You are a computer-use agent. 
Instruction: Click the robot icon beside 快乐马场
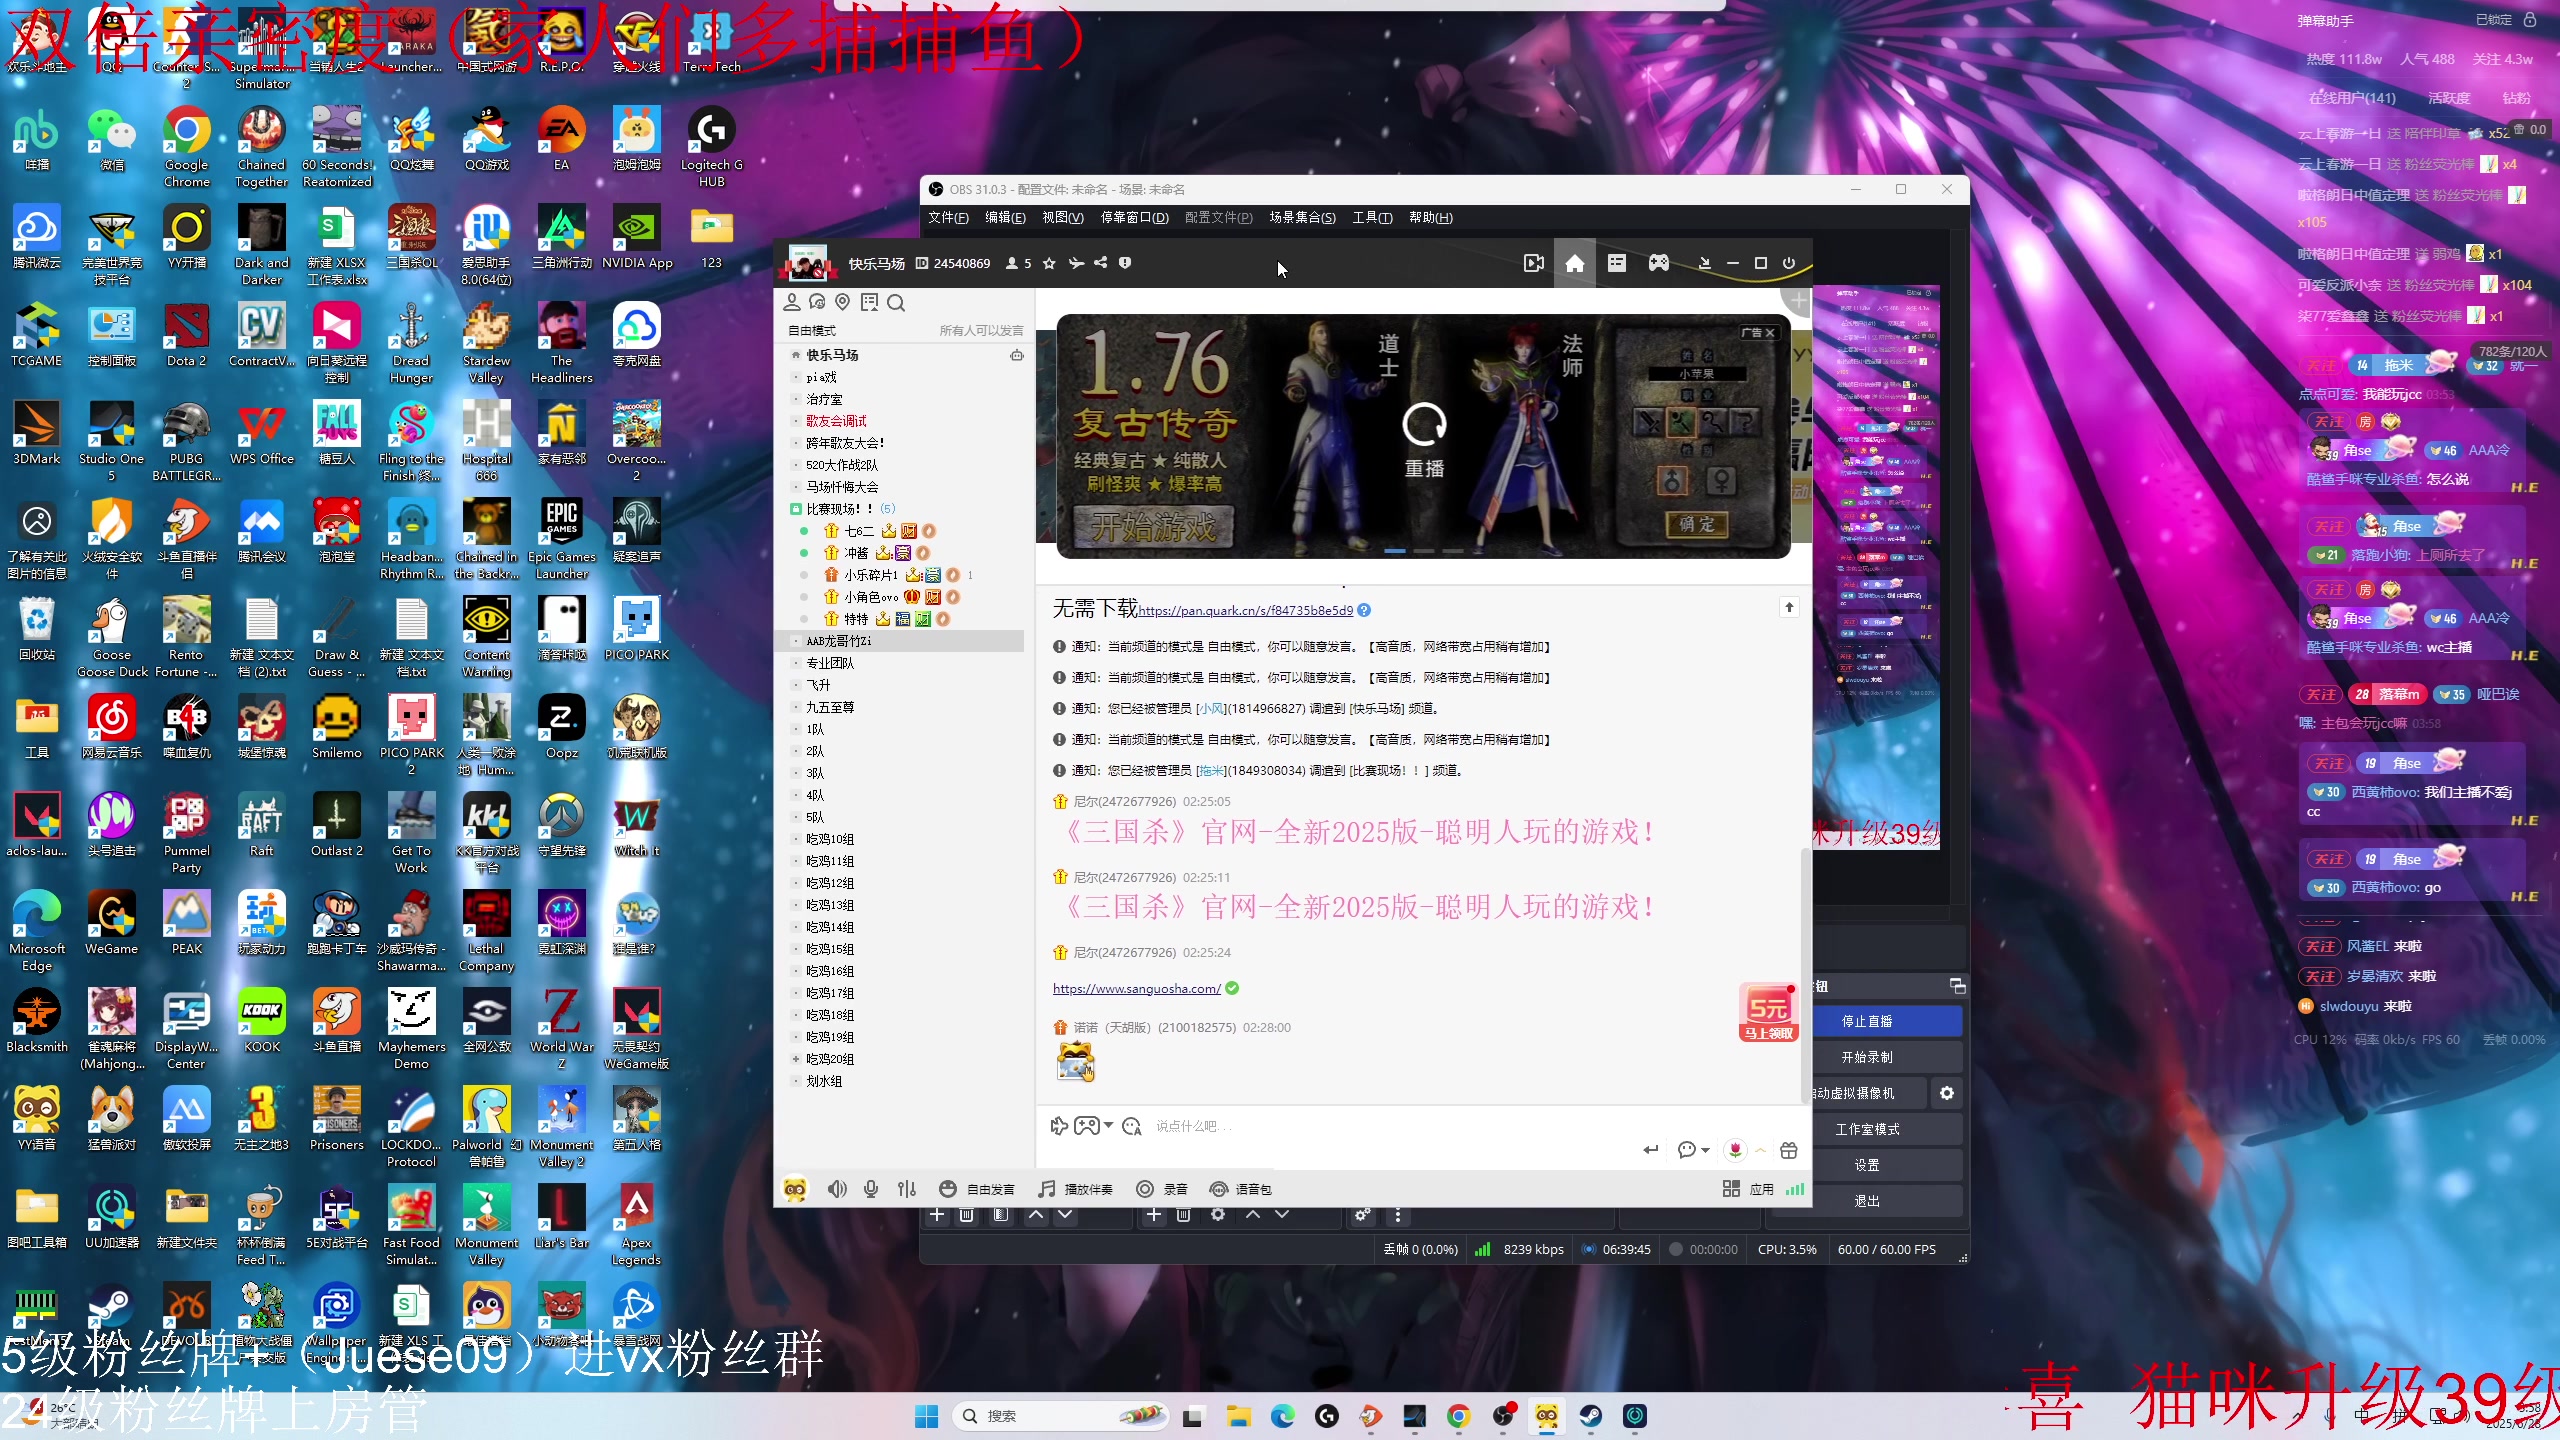point(1016,355)
